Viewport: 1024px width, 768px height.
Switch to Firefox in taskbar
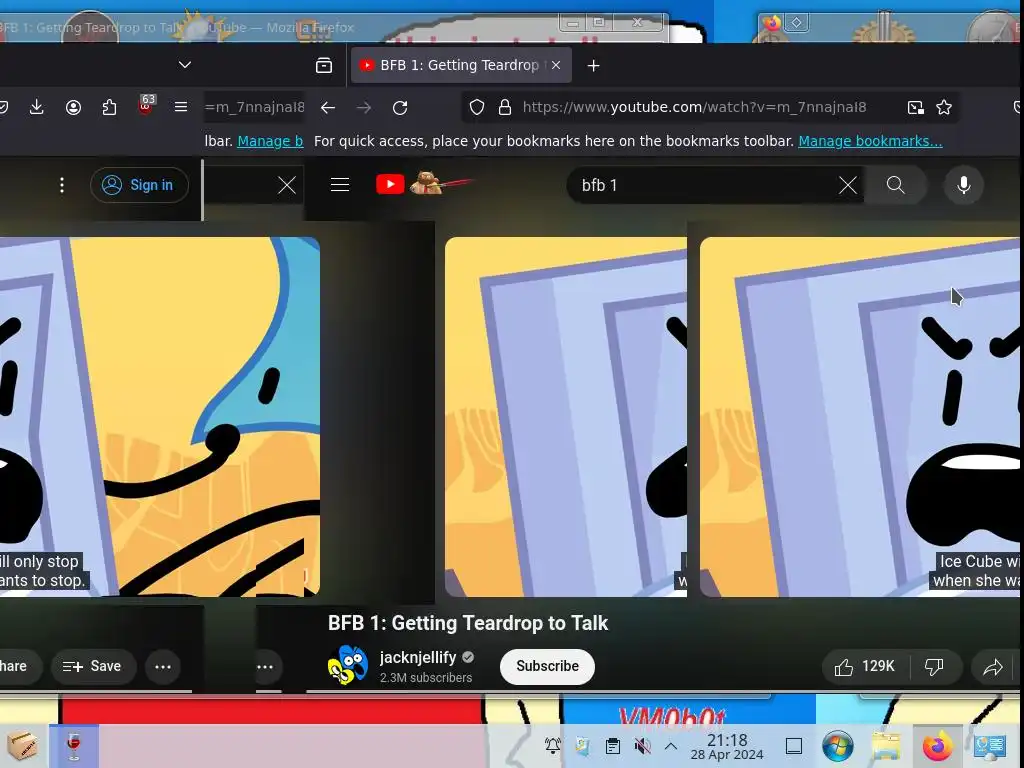click(937, 746)
